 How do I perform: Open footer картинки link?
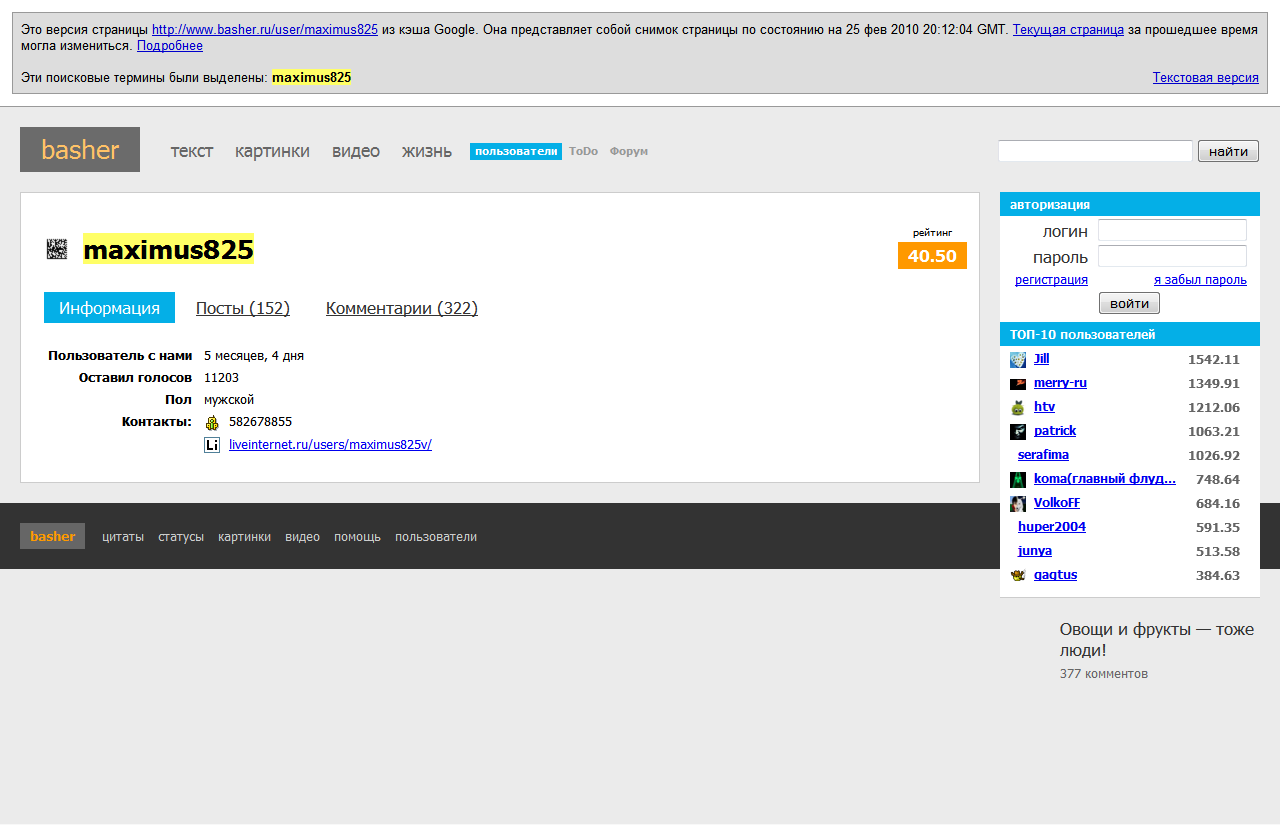244,537
